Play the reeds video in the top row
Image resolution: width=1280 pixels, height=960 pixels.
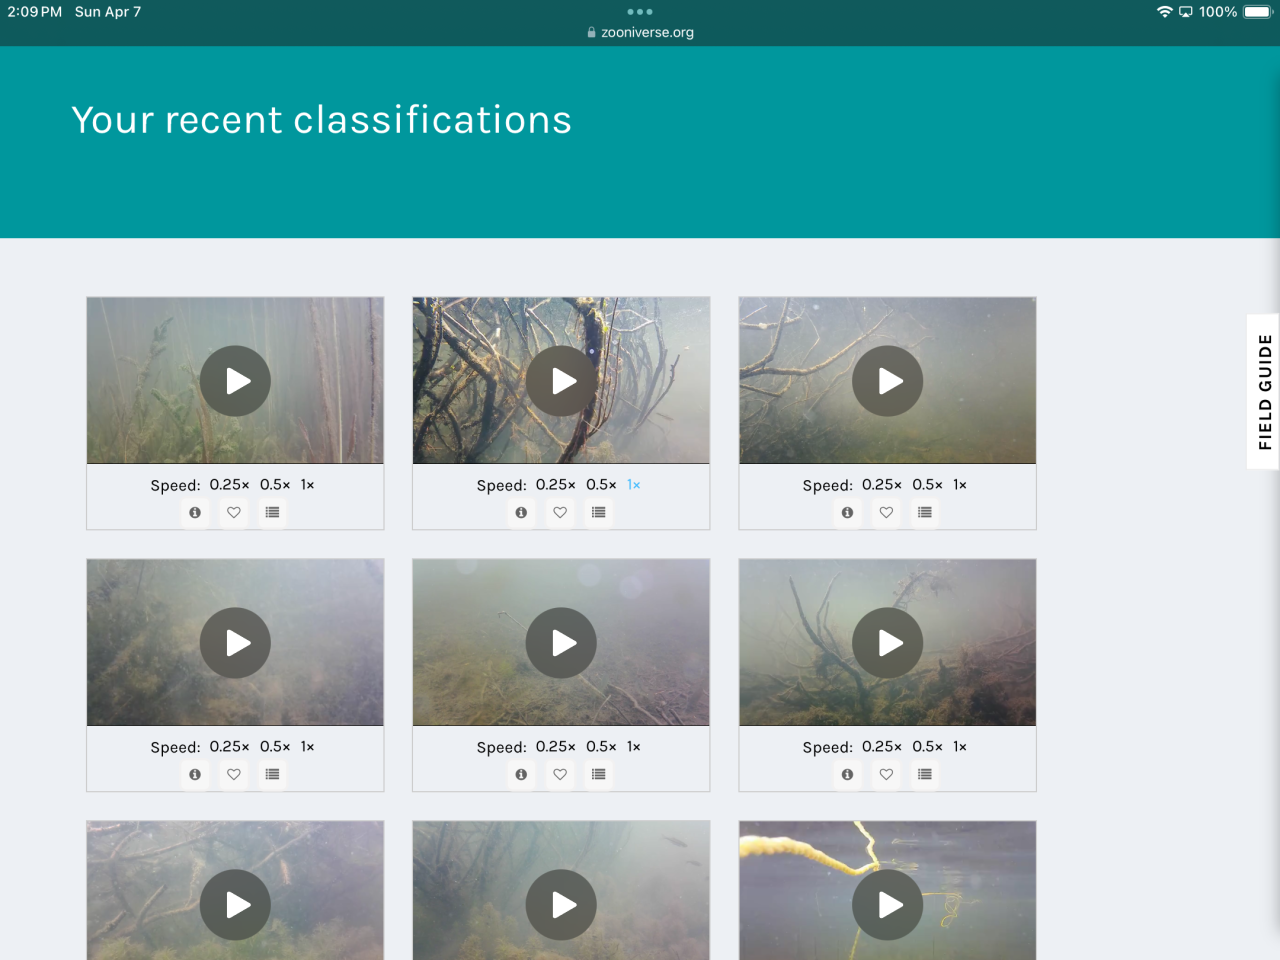pyautogui.click(x=235, y=381)
